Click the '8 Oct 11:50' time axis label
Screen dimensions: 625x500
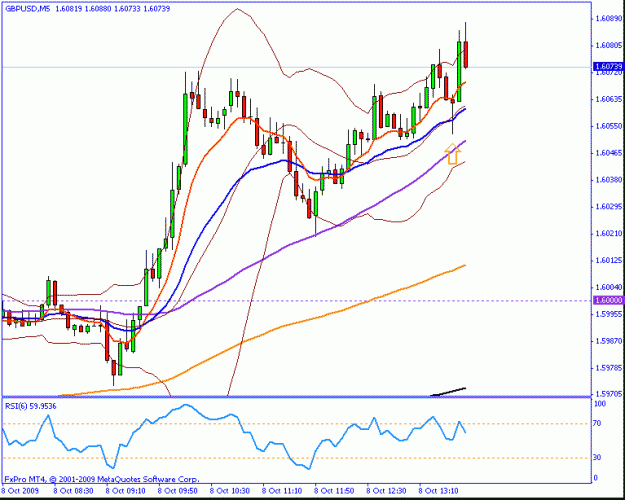pos(334,491)
